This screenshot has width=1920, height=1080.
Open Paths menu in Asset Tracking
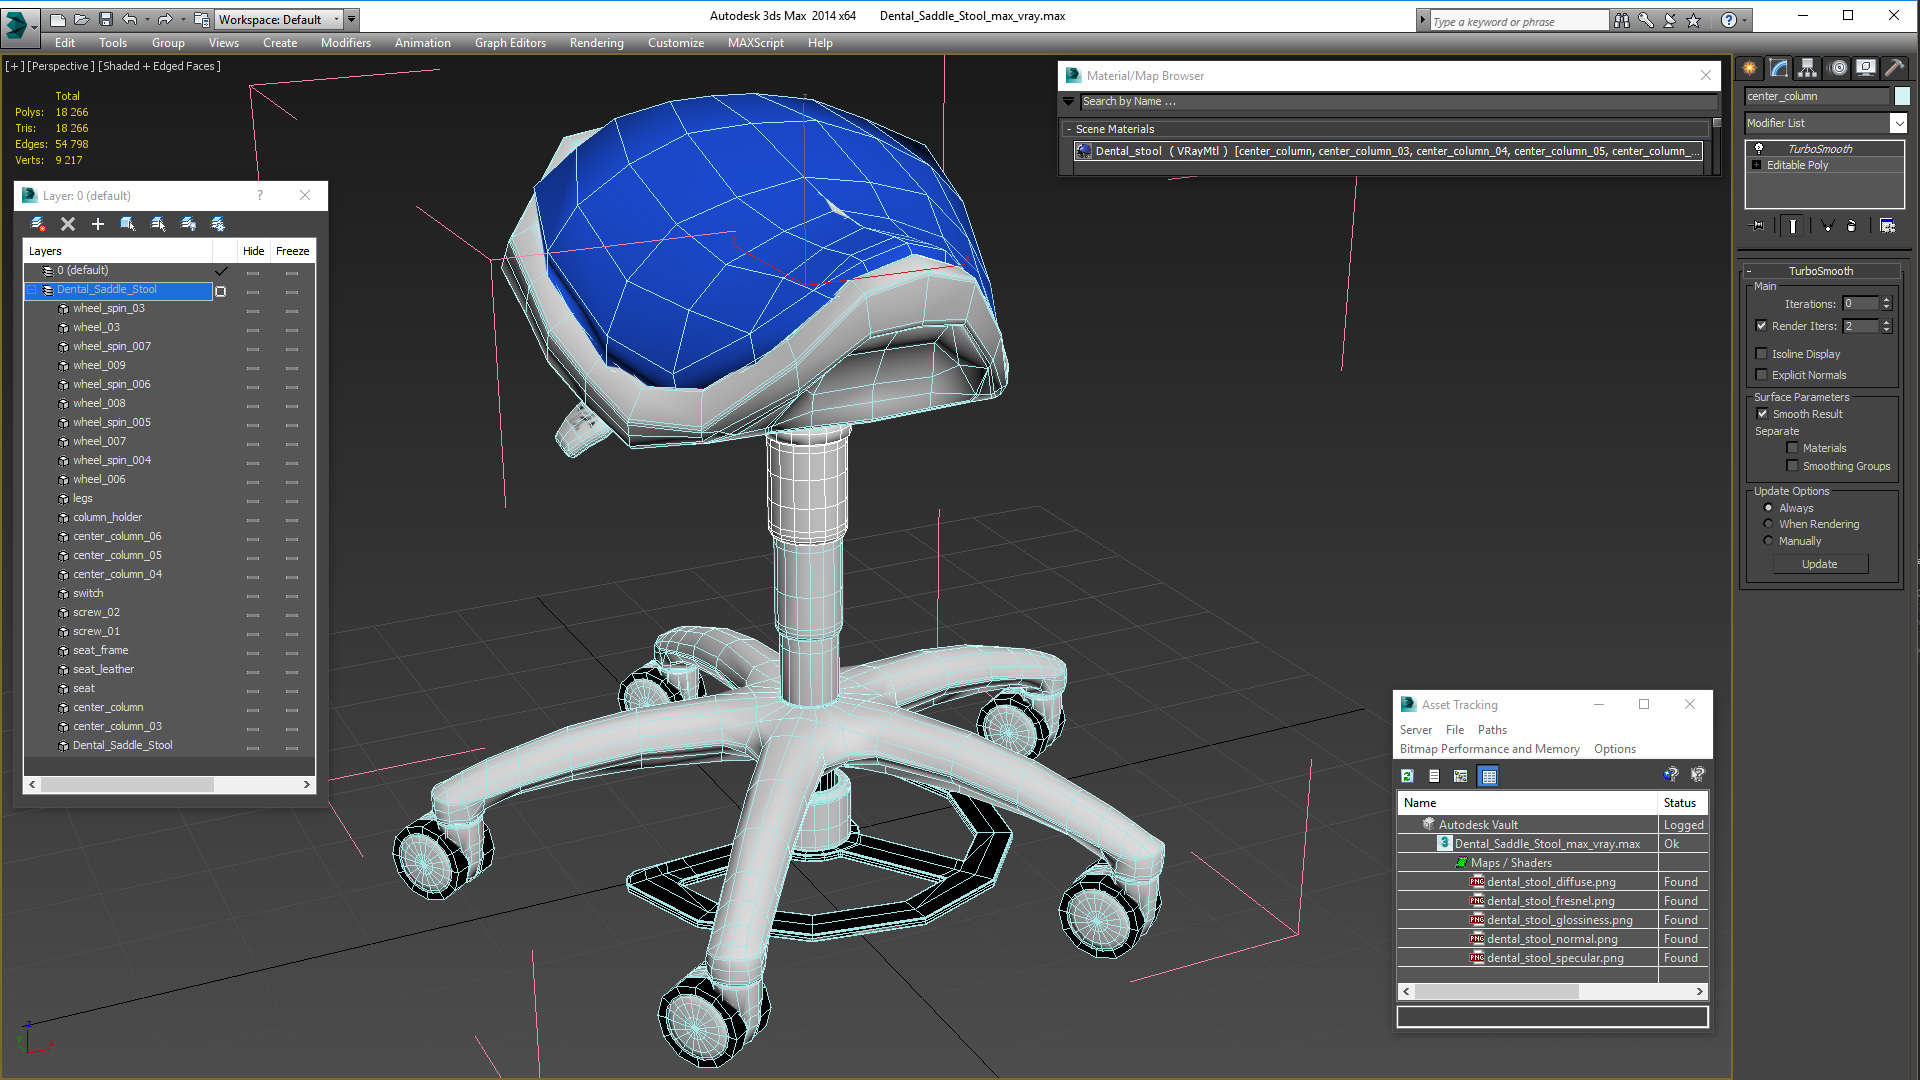point(1492,730)
